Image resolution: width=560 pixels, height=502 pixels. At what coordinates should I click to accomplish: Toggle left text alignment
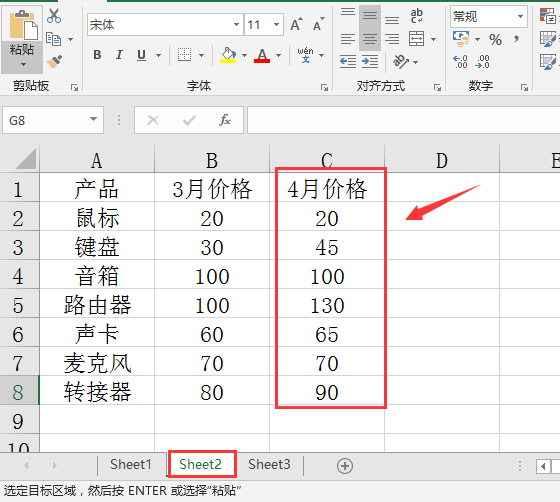(348, 39)
